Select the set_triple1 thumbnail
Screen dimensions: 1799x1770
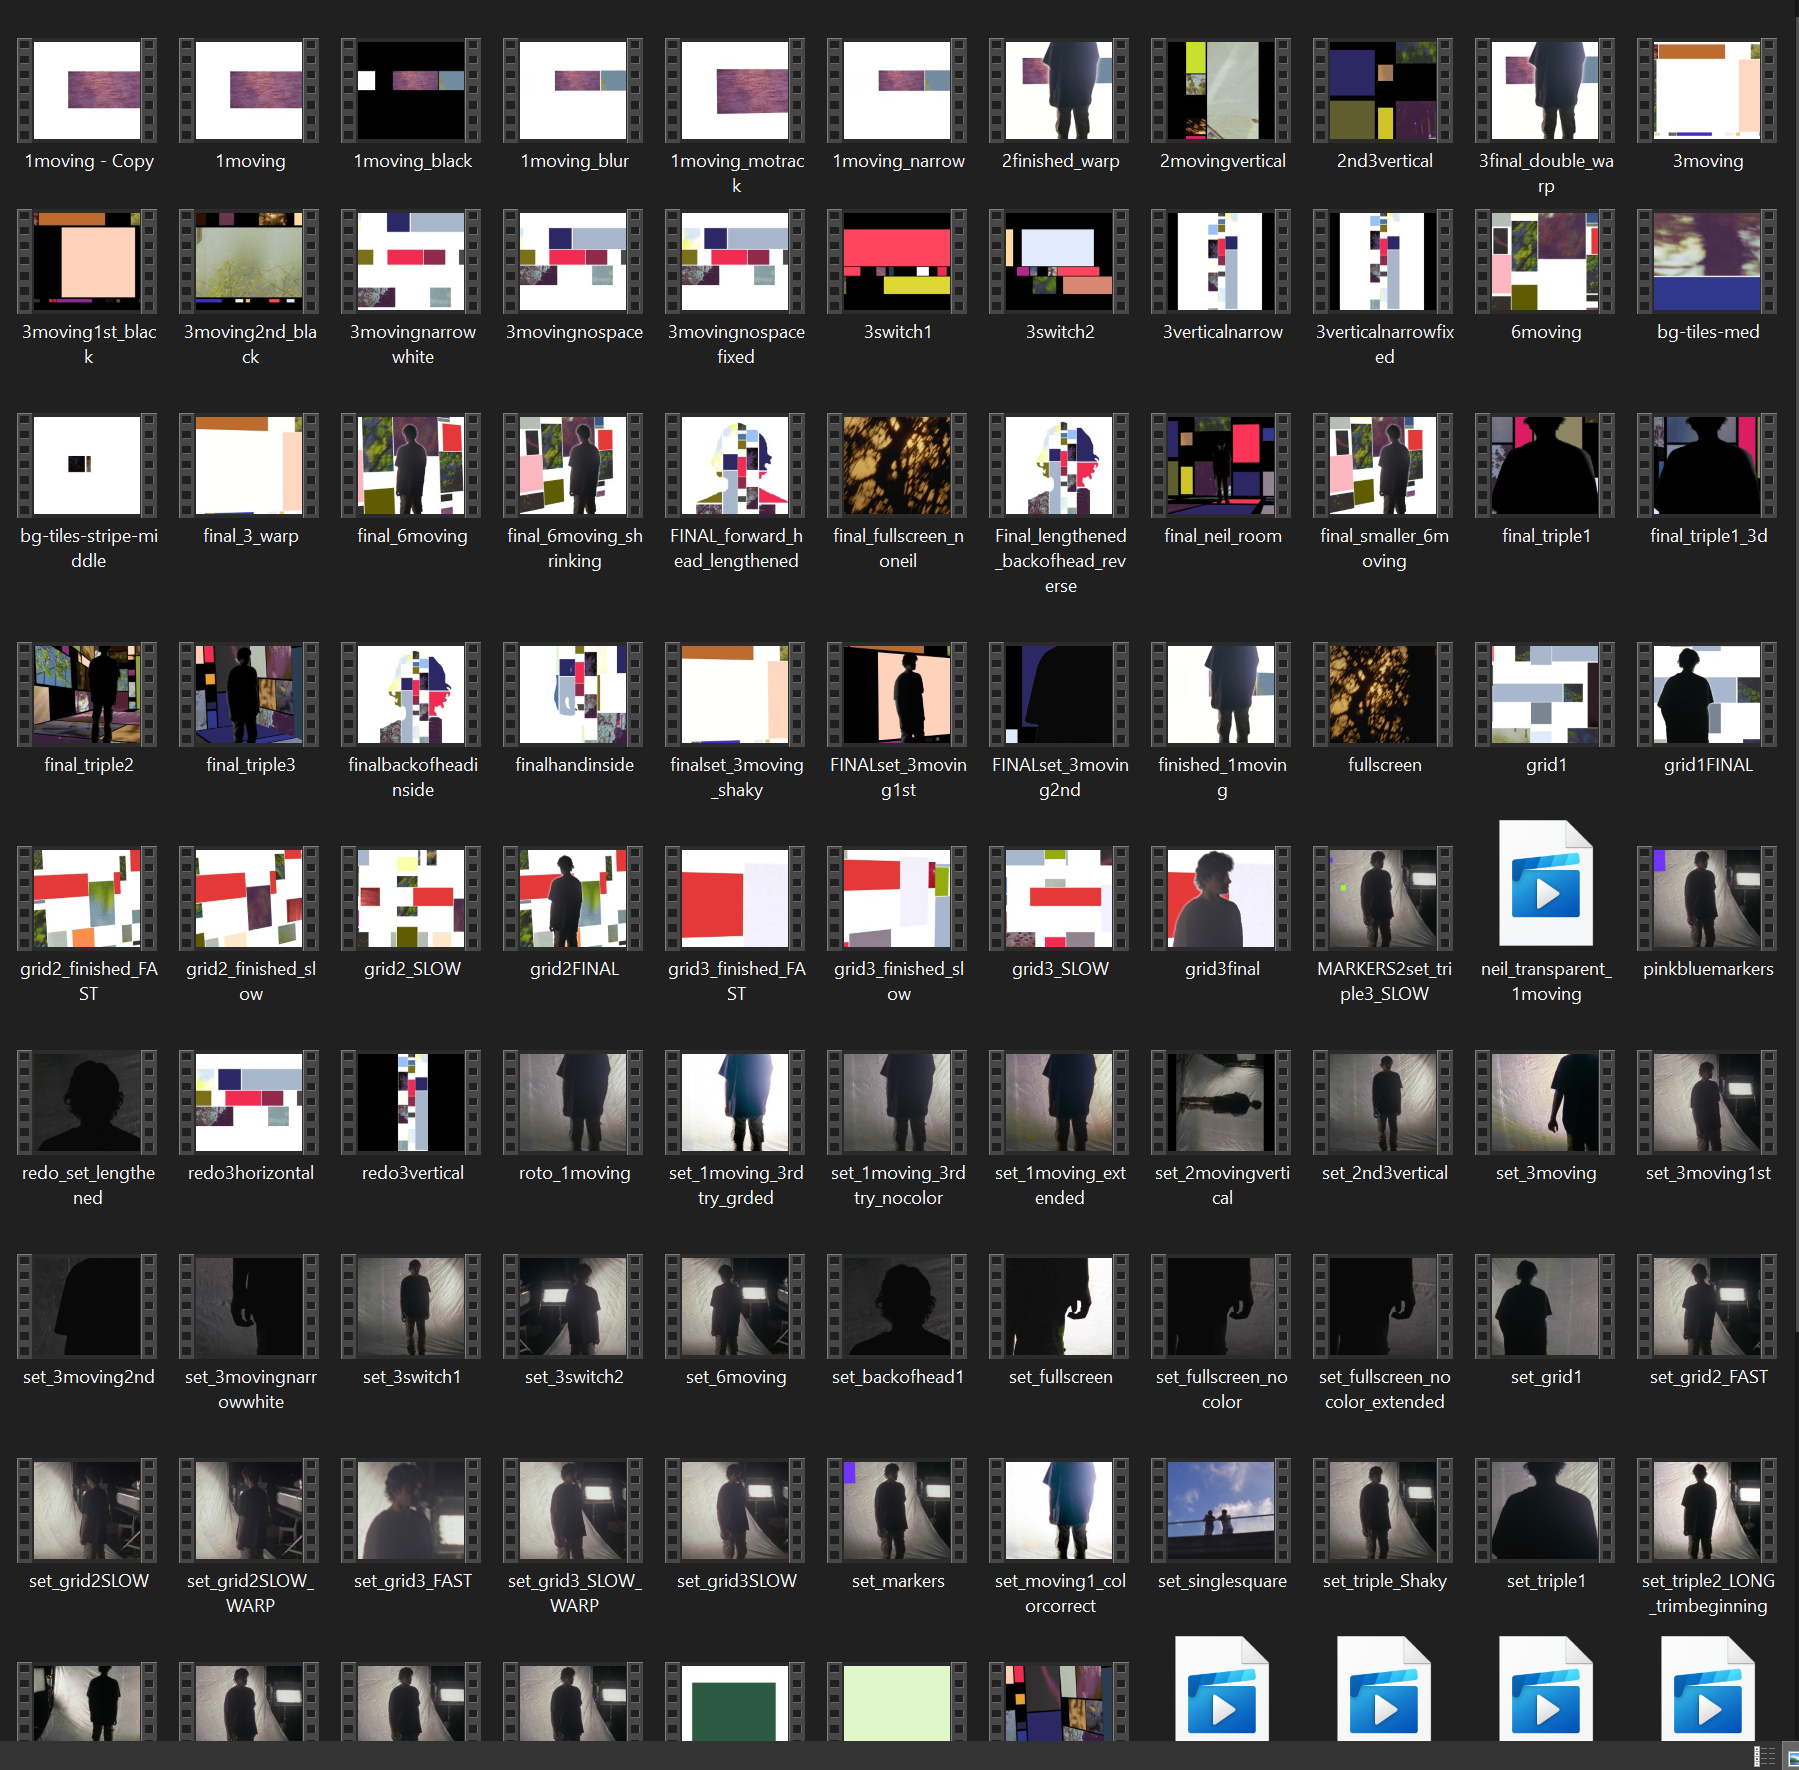[x=1545, y=1510]
